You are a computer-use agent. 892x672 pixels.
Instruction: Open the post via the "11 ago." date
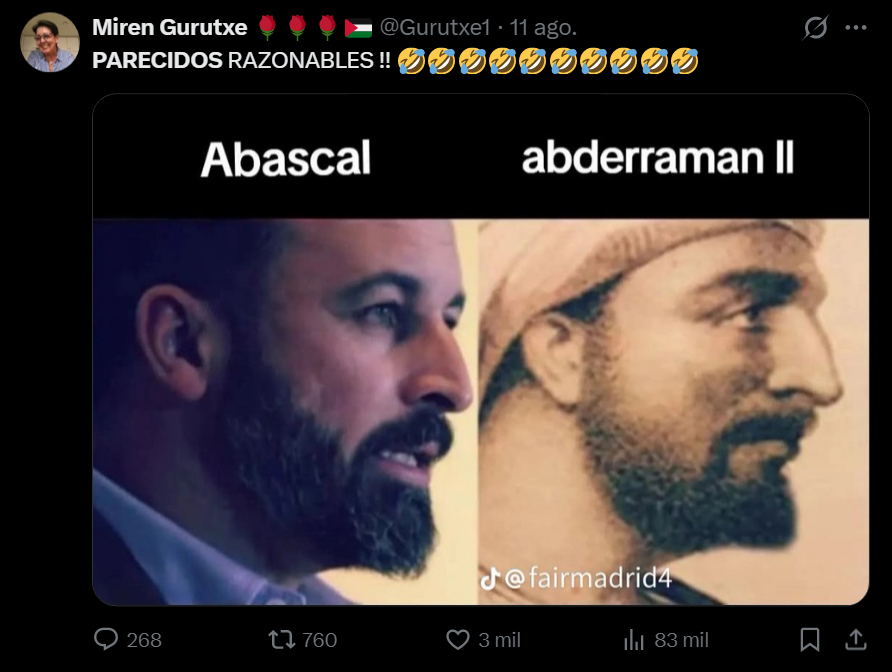pos(543,27)
